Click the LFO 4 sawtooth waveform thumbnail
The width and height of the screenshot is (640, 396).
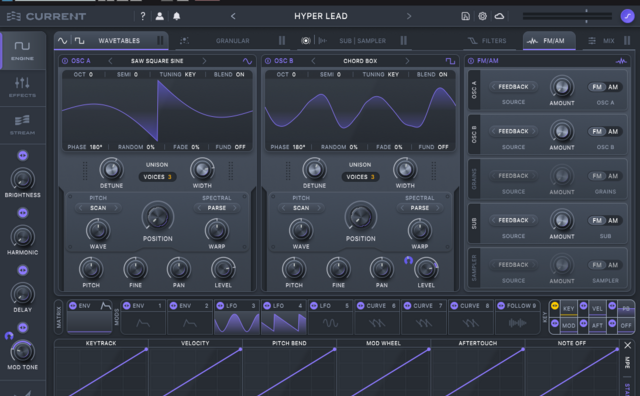[x=283, y=323]
